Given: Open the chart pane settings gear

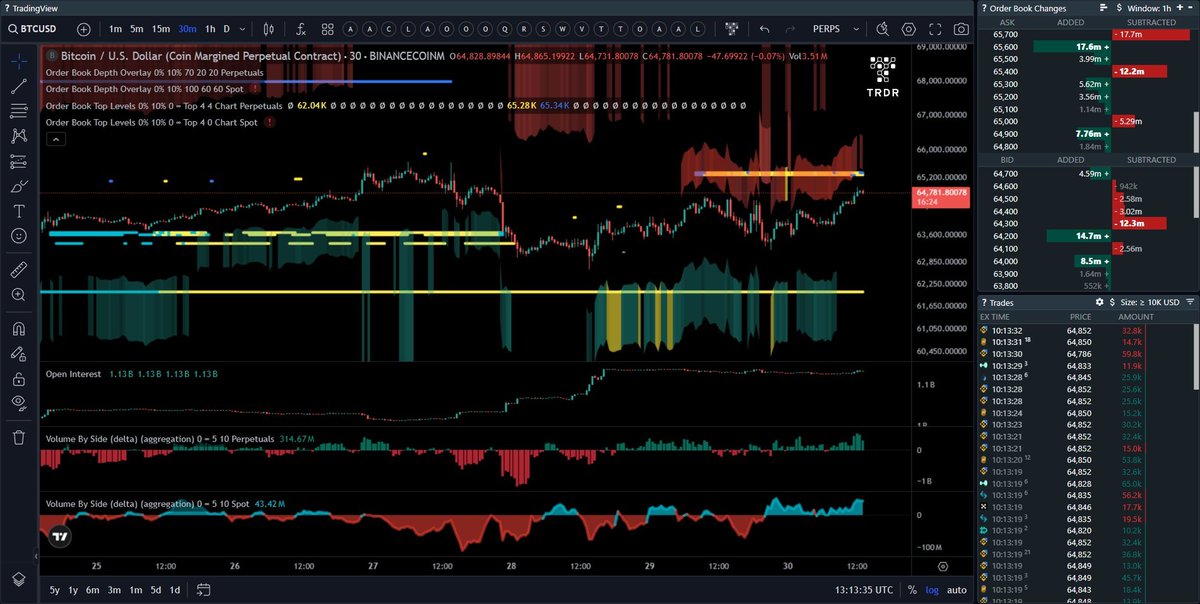Looking at the screenshot, I should point(942,565).
